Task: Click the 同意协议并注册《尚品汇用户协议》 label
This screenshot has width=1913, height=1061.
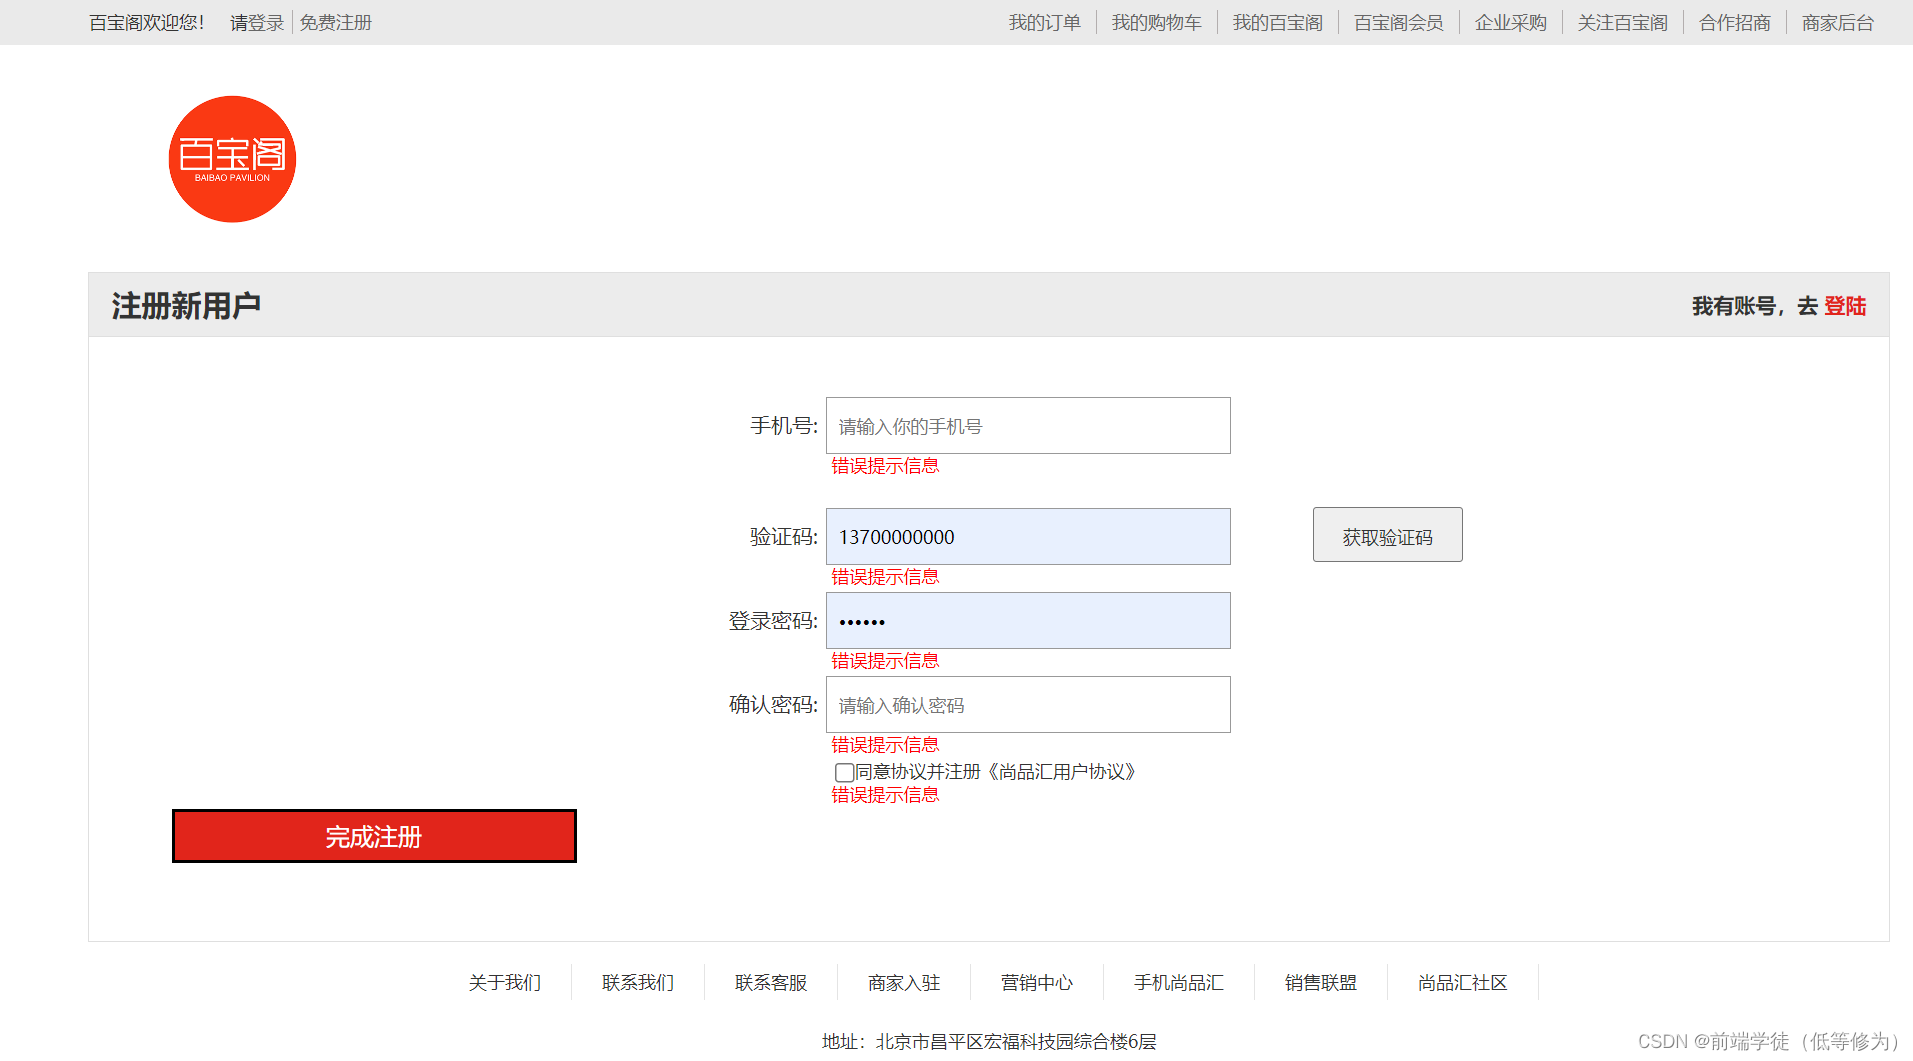Action: point(995,772)
